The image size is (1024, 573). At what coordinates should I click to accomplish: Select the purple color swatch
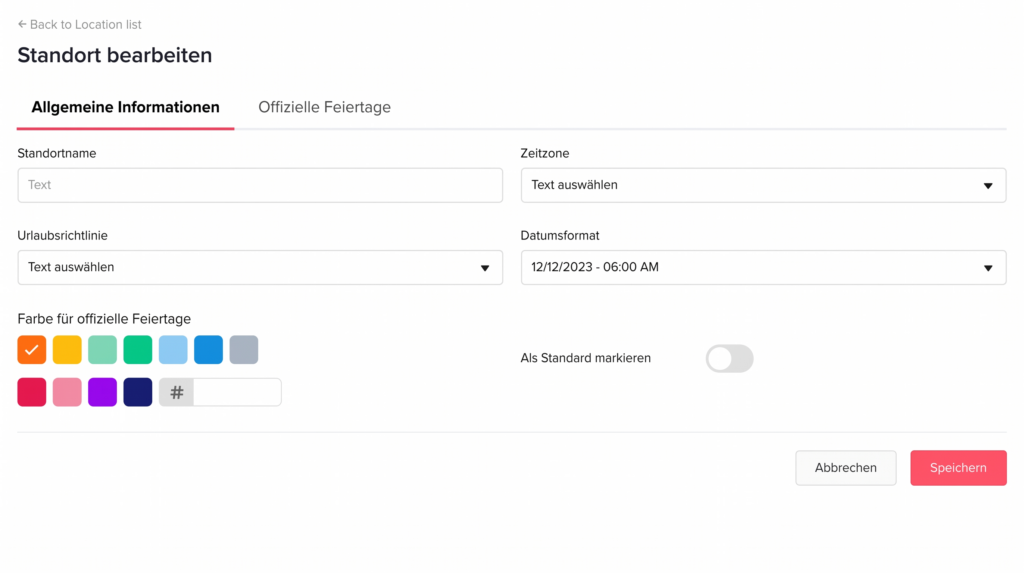(x=102, y=392)
